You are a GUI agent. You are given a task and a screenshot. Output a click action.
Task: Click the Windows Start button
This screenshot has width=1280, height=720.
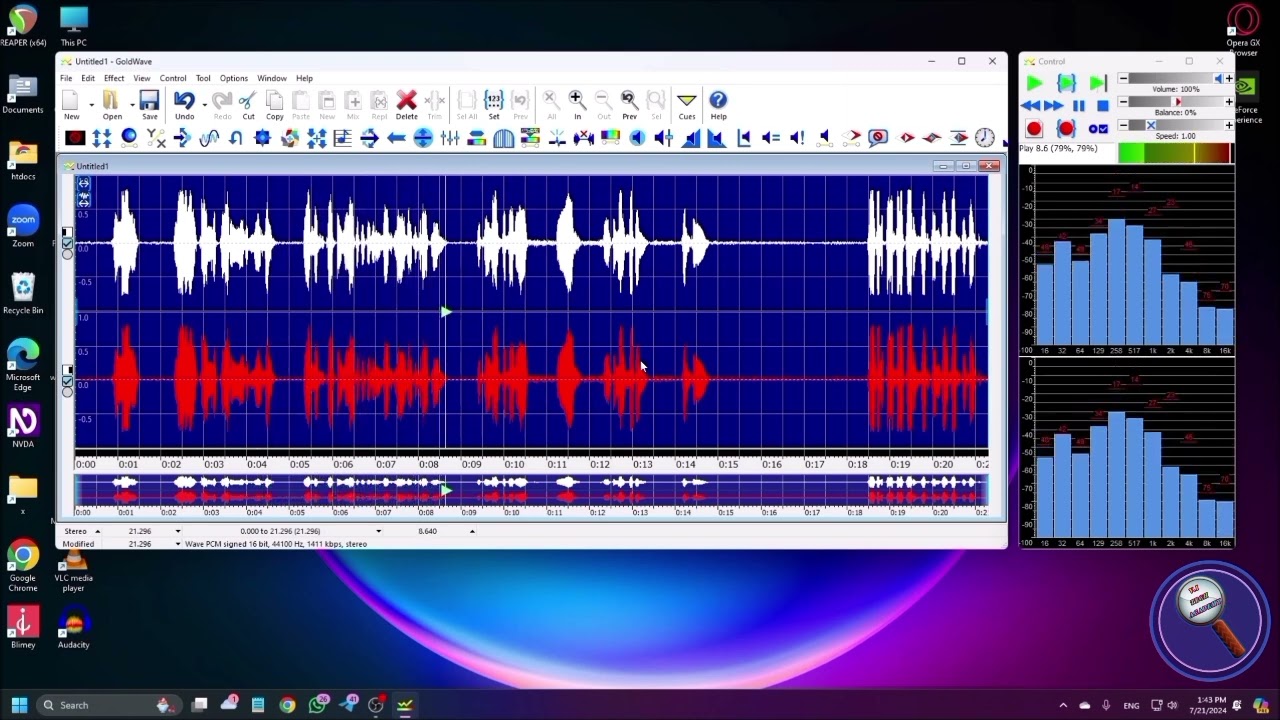click(19, 705)
